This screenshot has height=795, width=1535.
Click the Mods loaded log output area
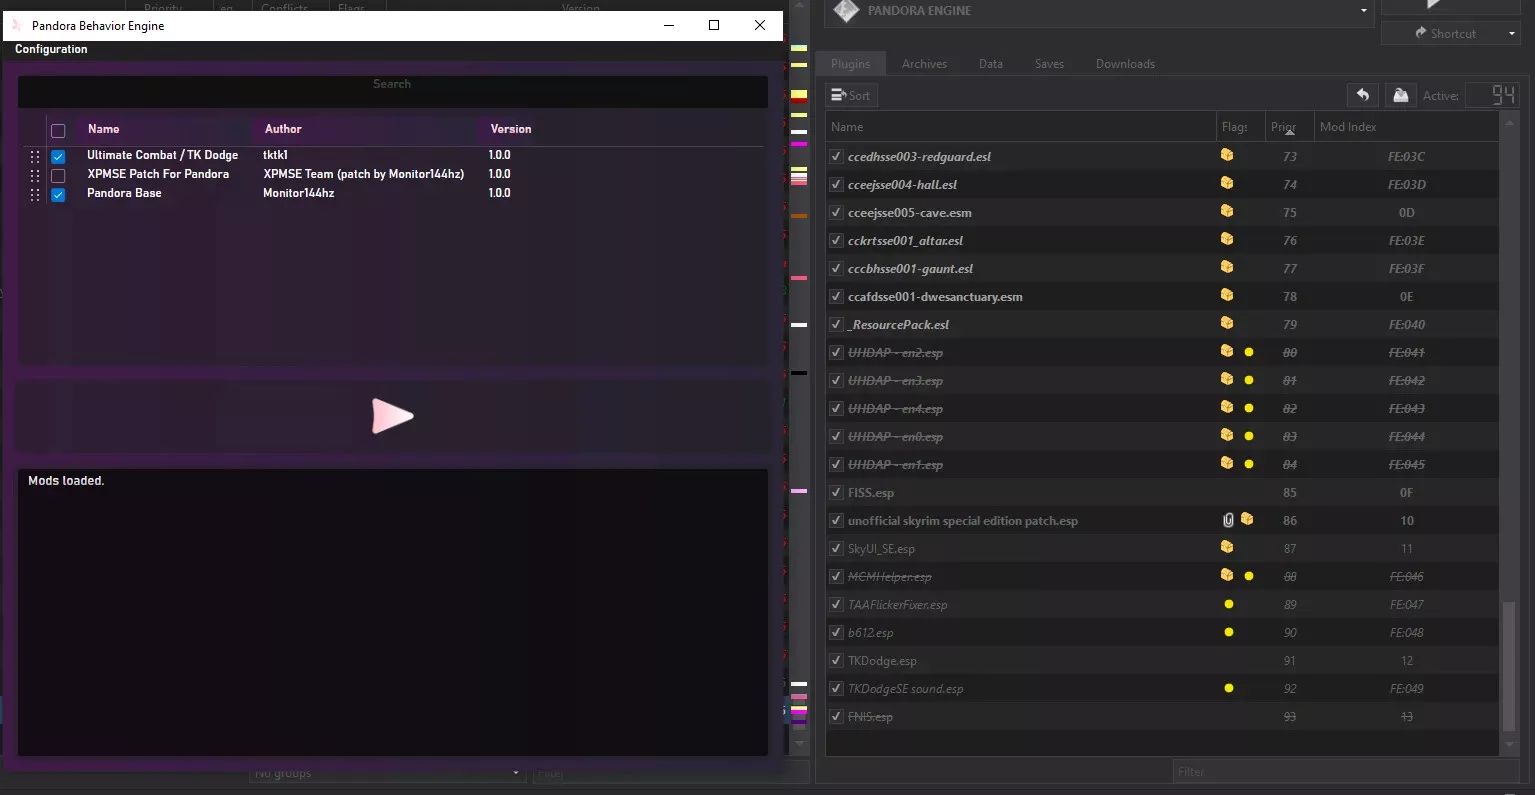(392, 612)
